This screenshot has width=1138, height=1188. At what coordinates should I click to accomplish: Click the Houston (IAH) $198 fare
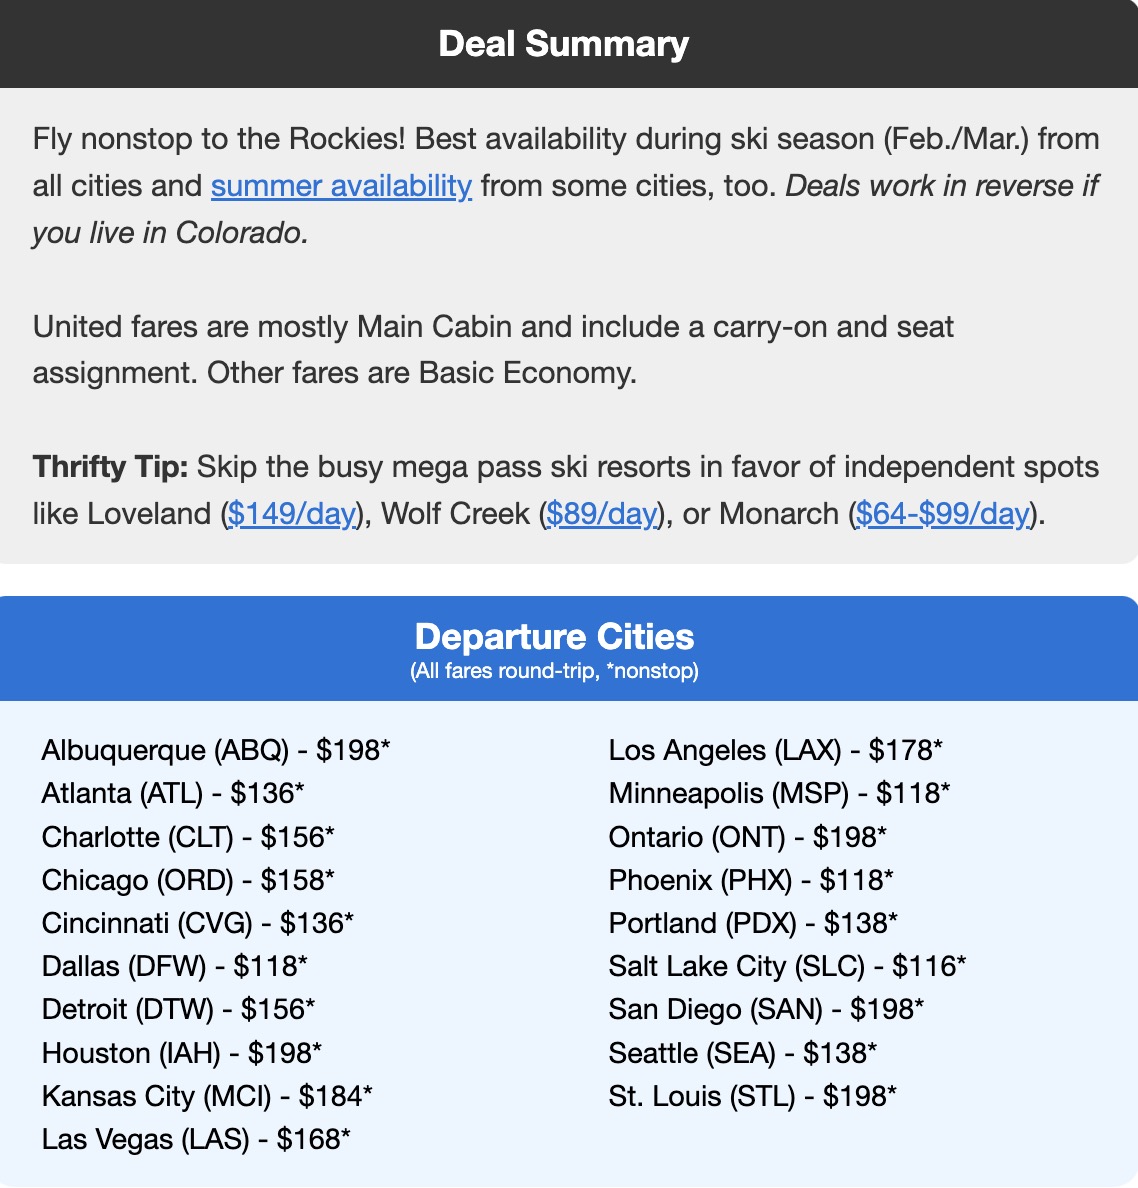pos(182,1053)
